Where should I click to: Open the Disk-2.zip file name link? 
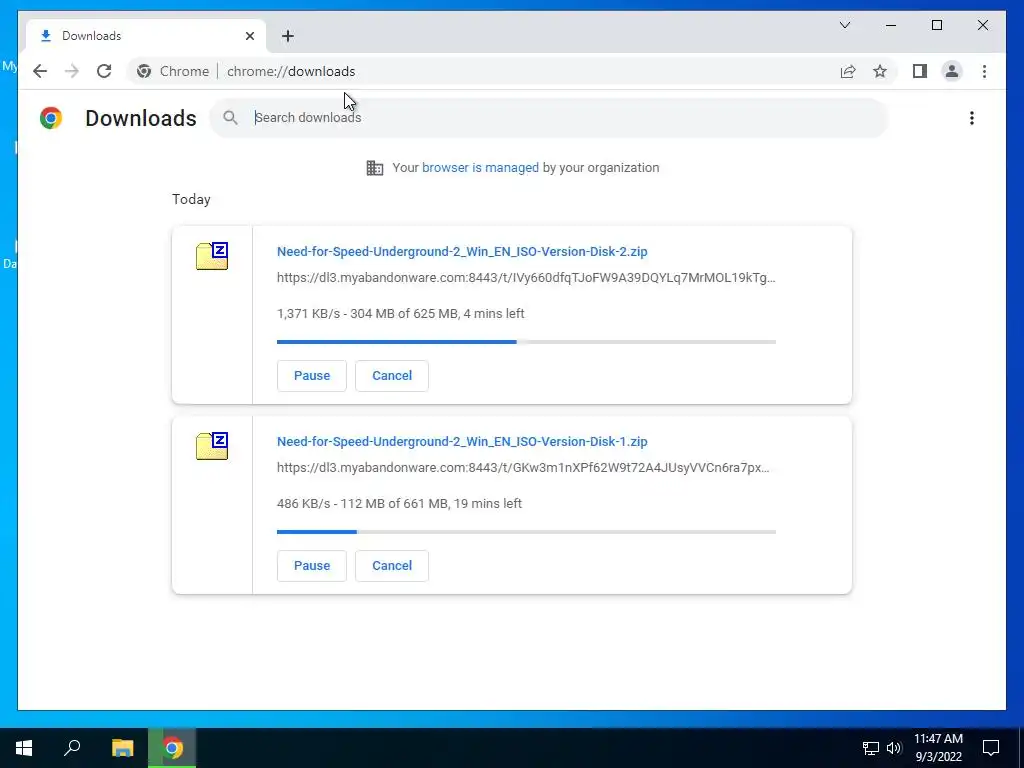coord(462,251)
